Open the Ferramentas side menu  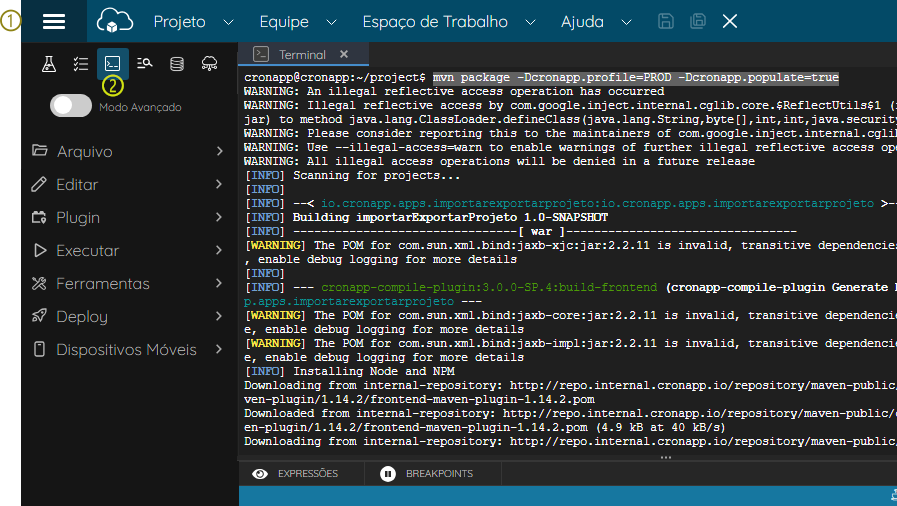pyautogui.click(x=129, y=284)
